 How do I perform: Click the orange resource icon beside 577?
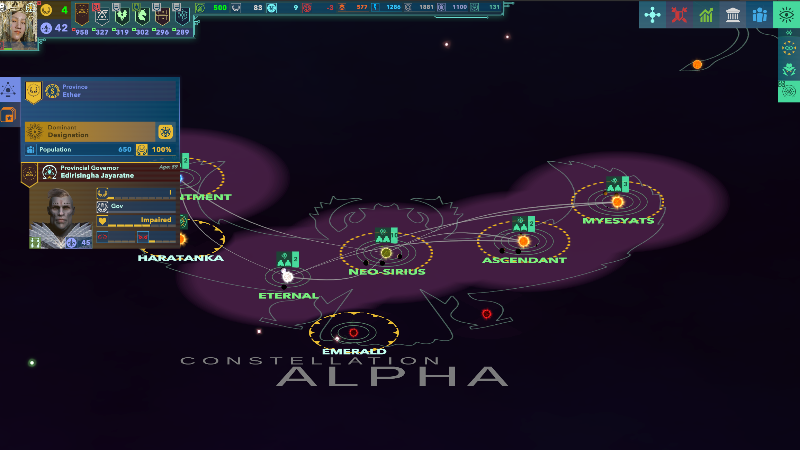coord(342,8)
